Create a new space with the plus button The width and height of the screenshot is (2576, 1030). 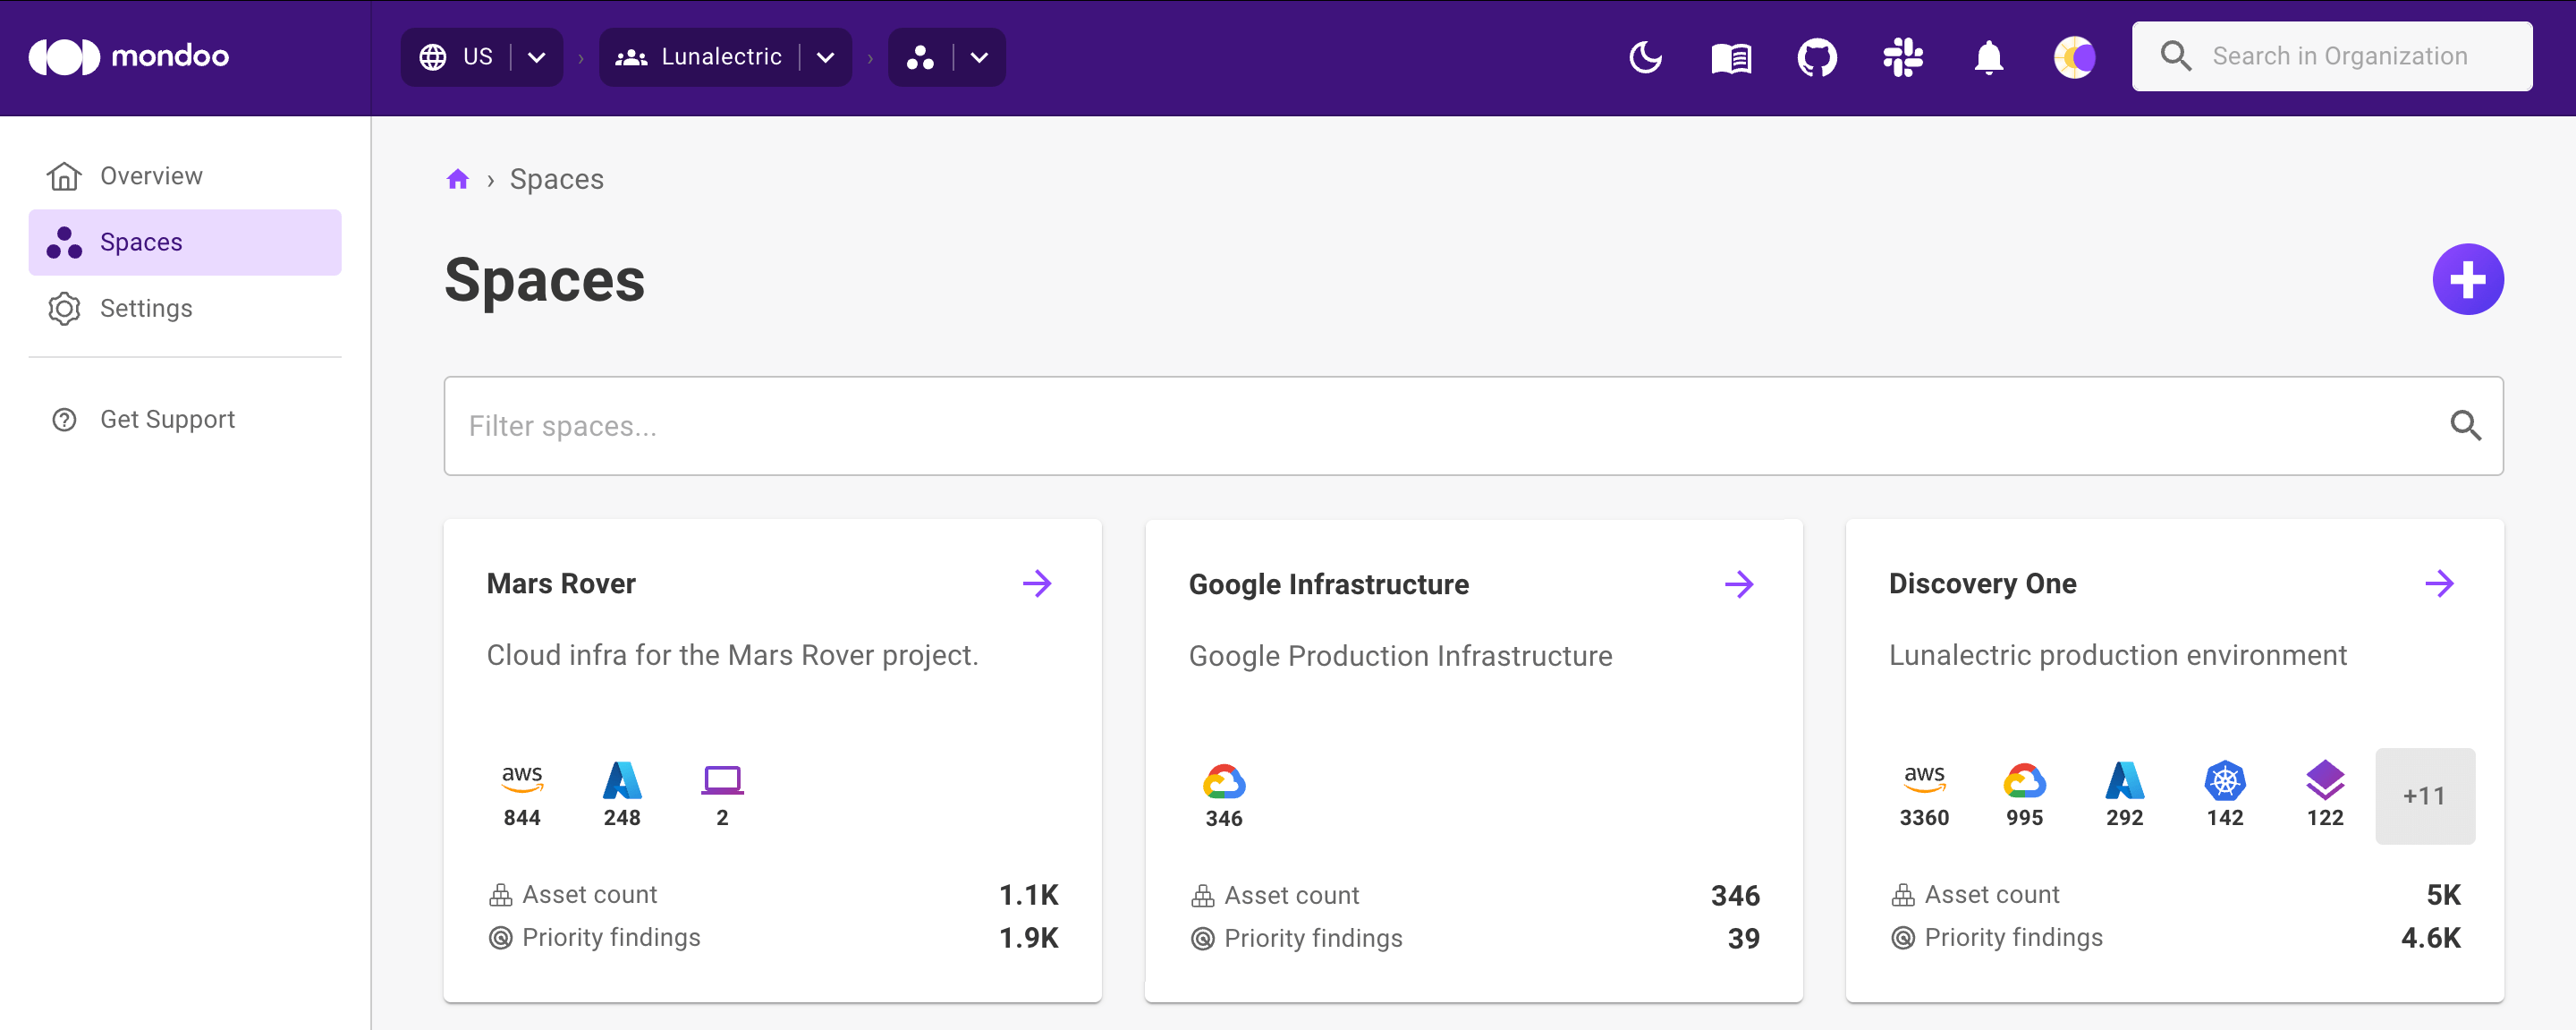coord(2467,279)
